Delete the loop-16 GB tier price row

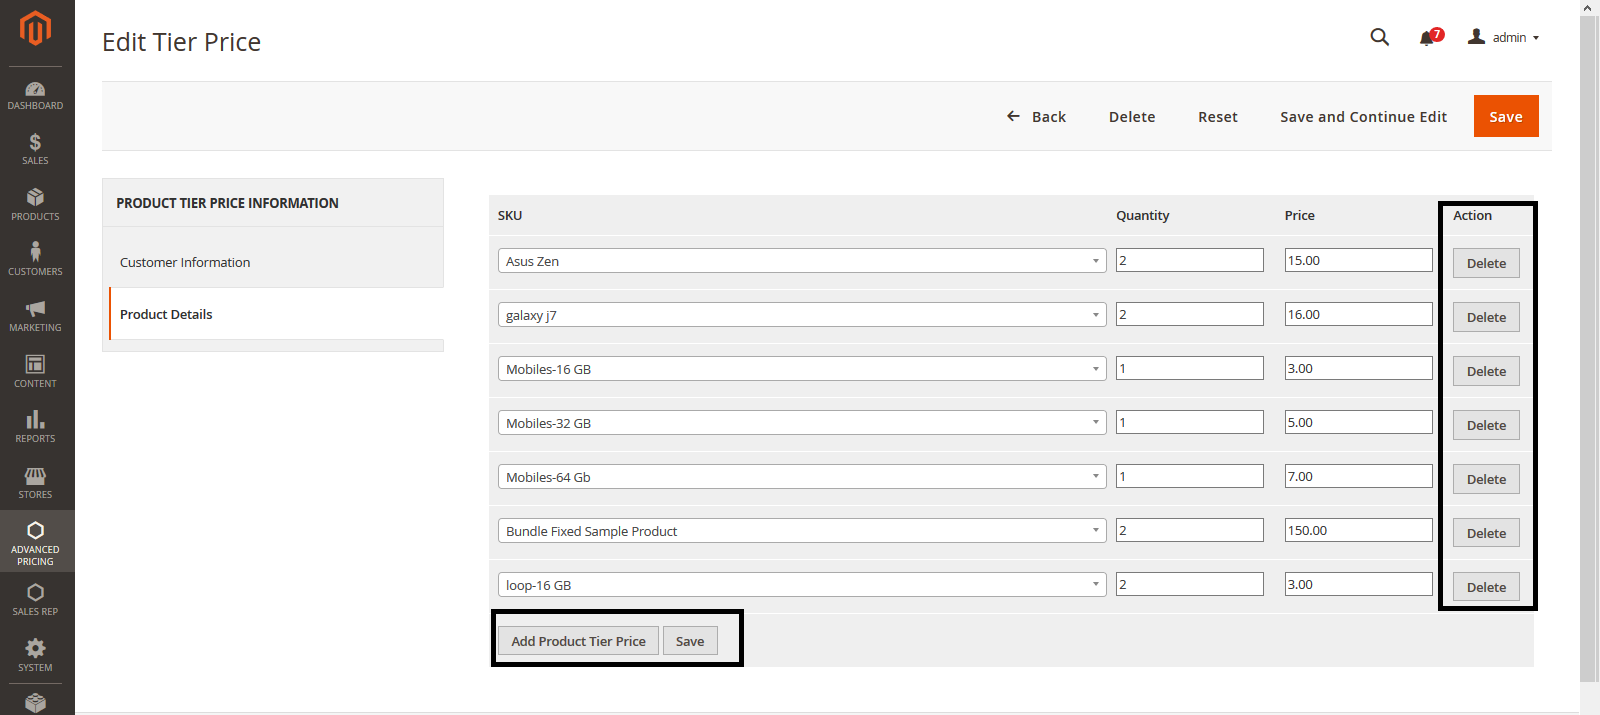pos(1486,587)
